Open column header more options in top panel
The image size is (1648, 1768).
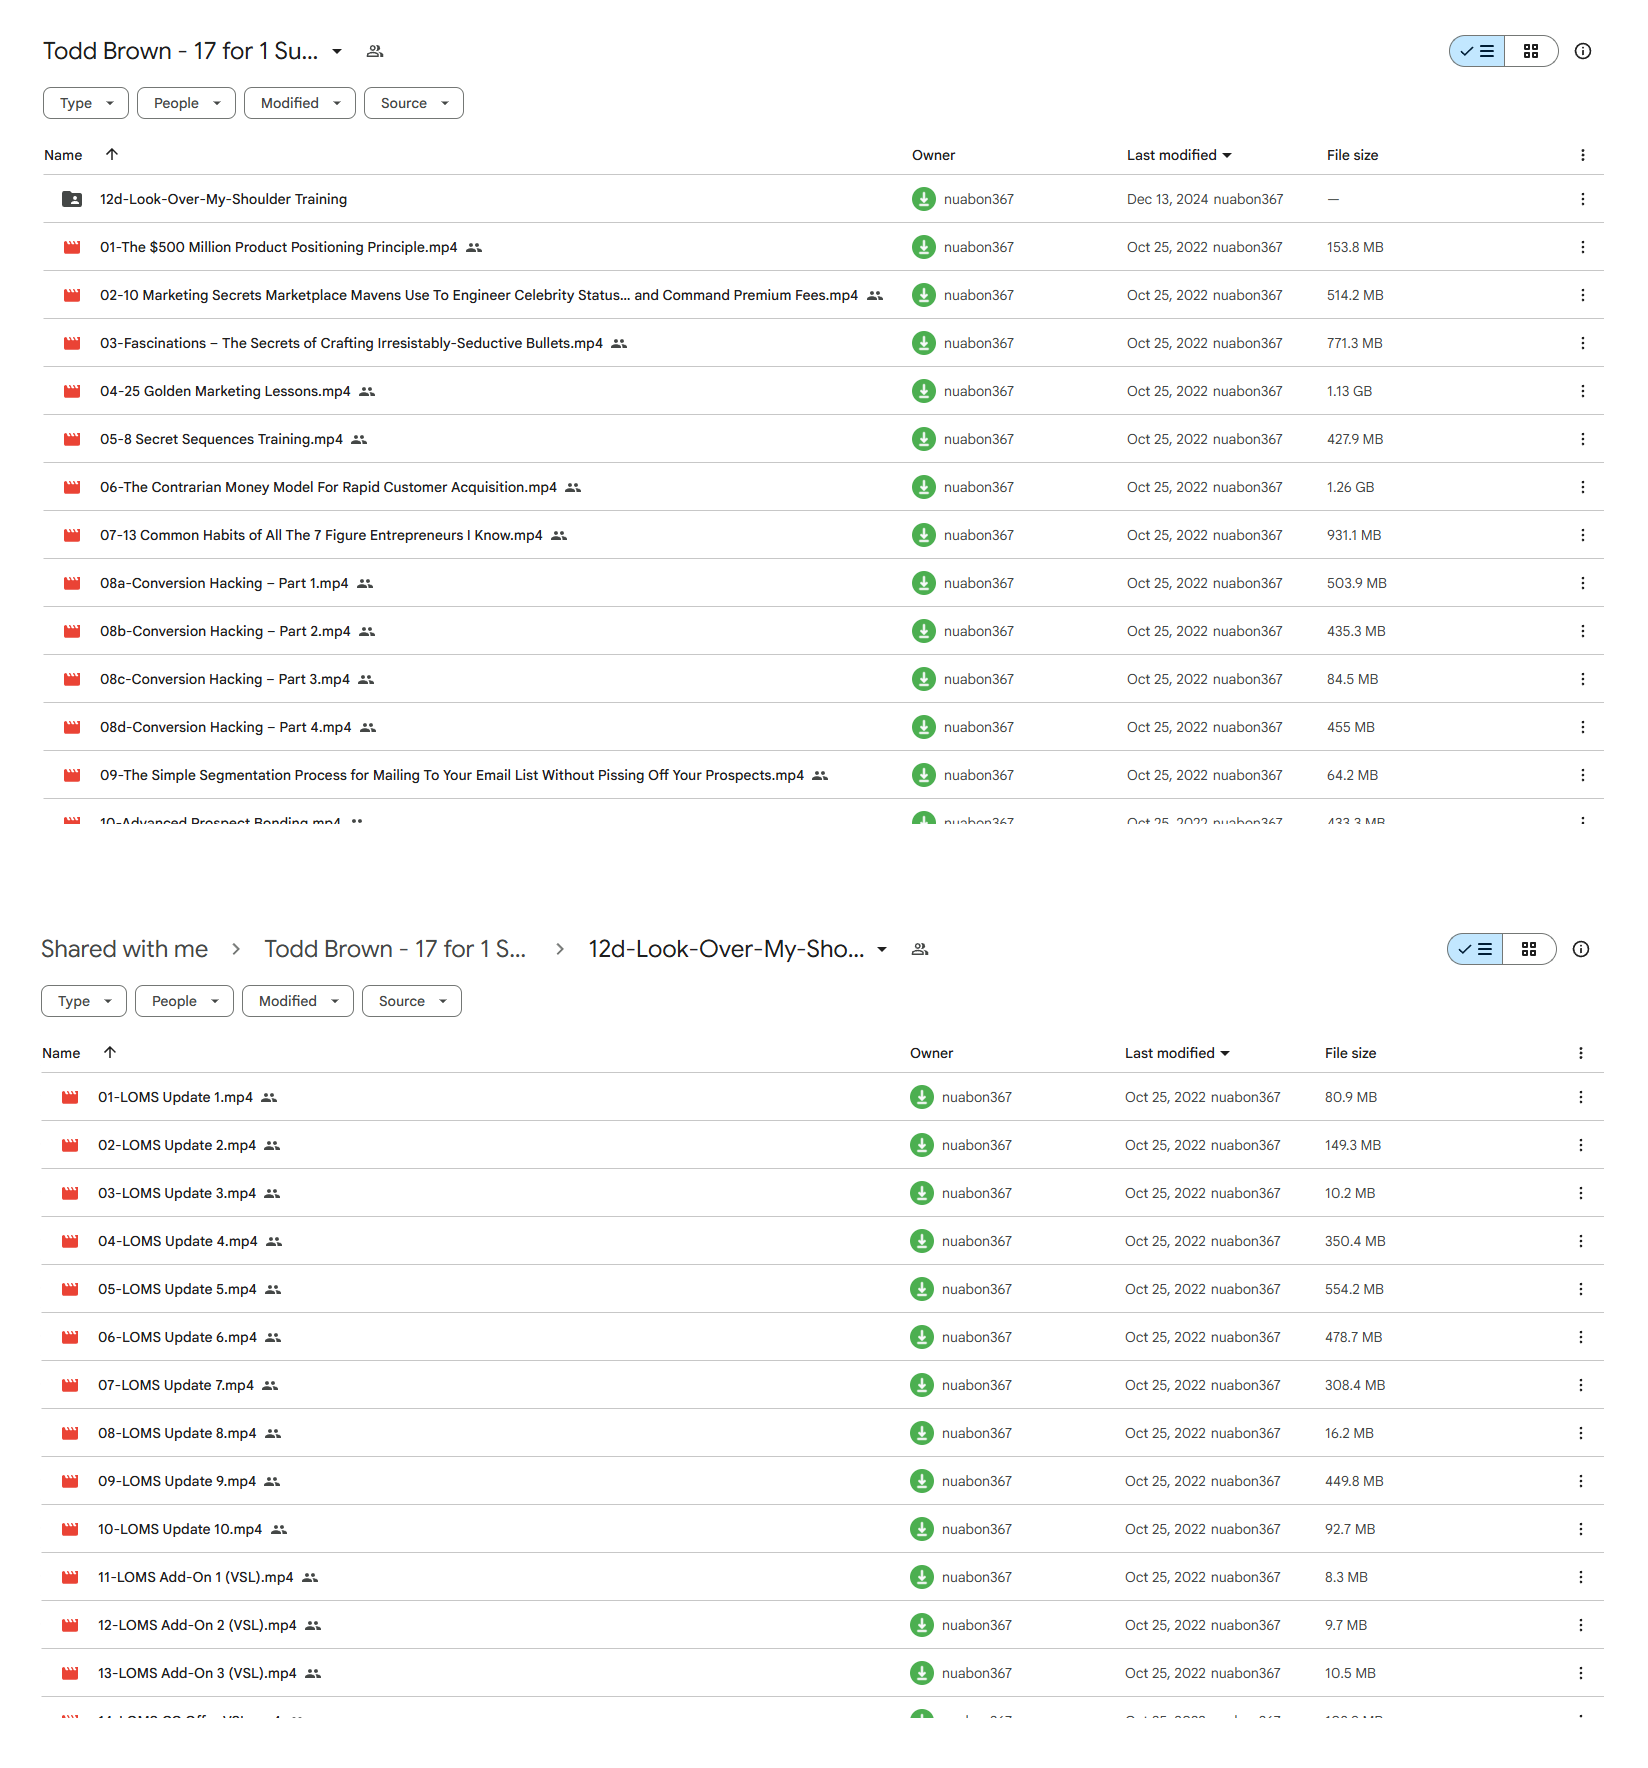tap(1583, 155)
